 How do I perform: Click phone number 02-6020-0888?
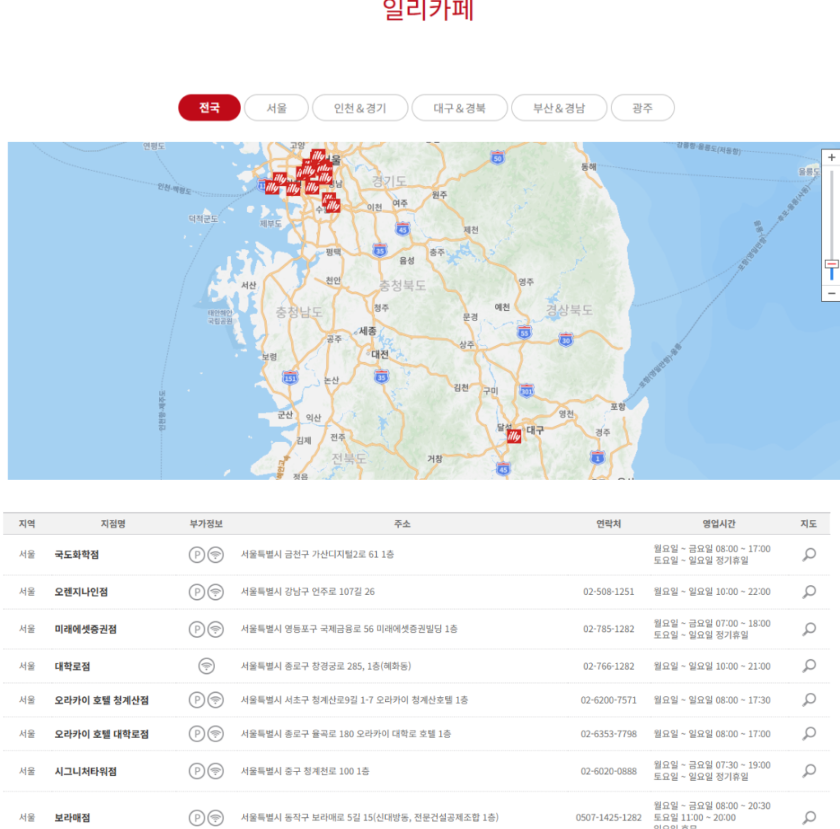point(609,772)
